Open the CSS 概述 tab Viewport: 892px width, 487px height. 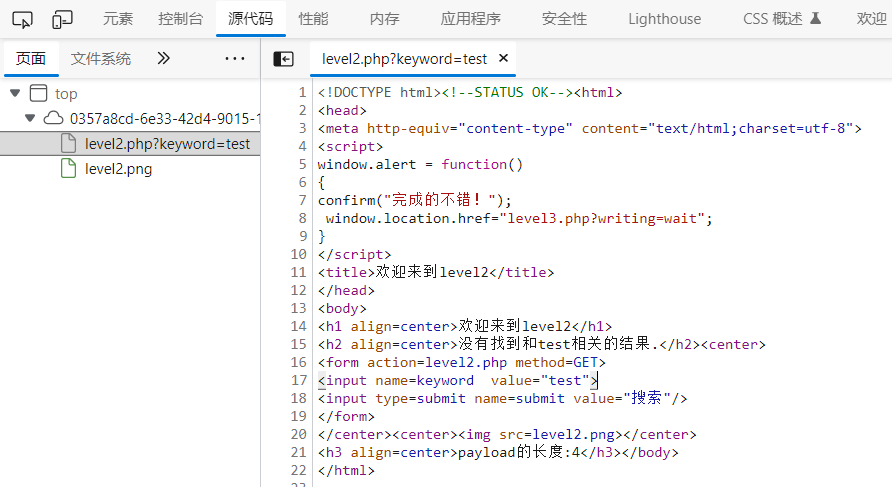coord(773,19)
